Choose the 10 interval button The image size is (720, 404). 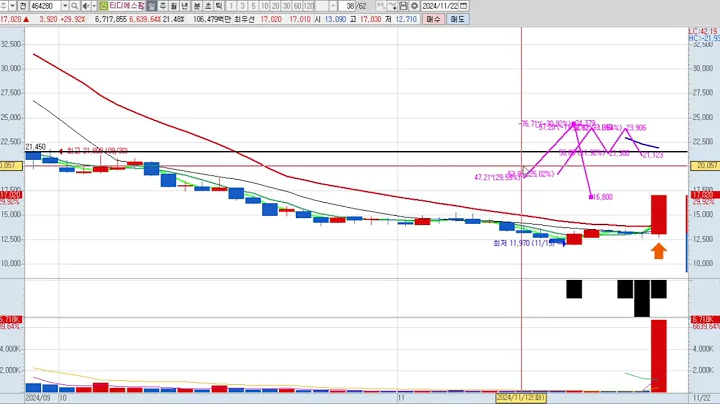coord(264,6)
